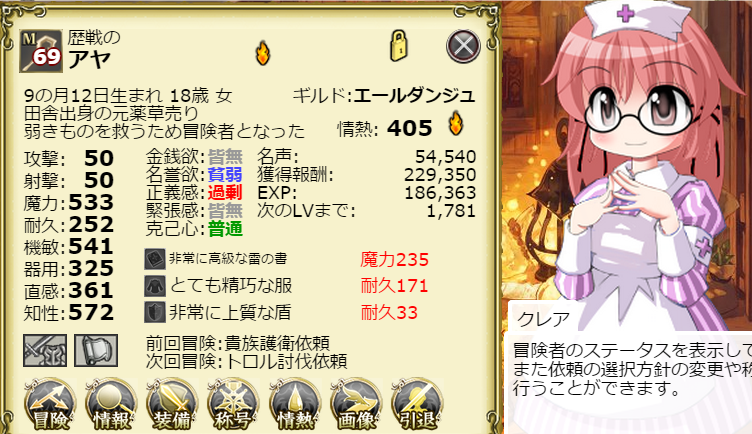This screenshot has height=434, width=752.
Task: Open the 冒険 adventure menu button
Action: click(50, 404)
